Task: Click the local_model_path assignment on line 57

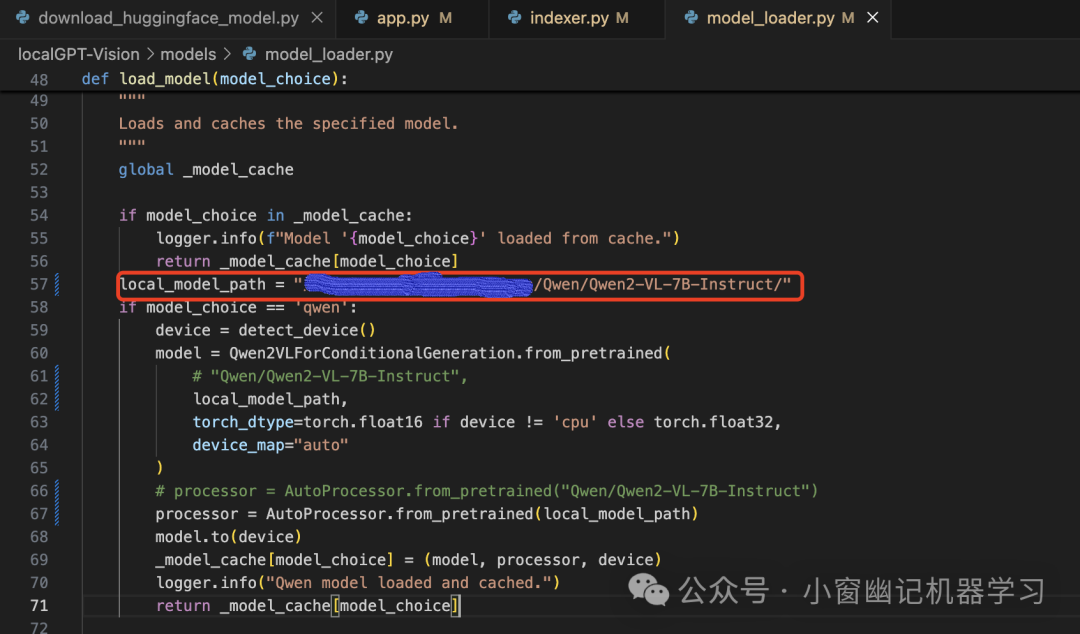Action: (x=455, y=284)
